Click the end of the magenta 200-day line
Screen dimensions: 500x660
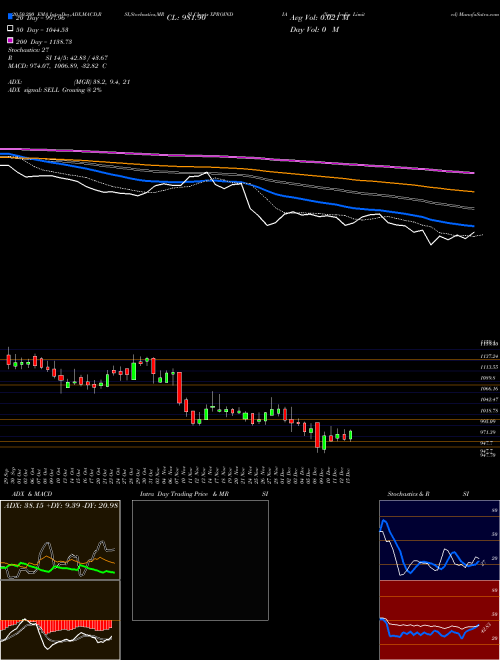click(x=473, y=173)
